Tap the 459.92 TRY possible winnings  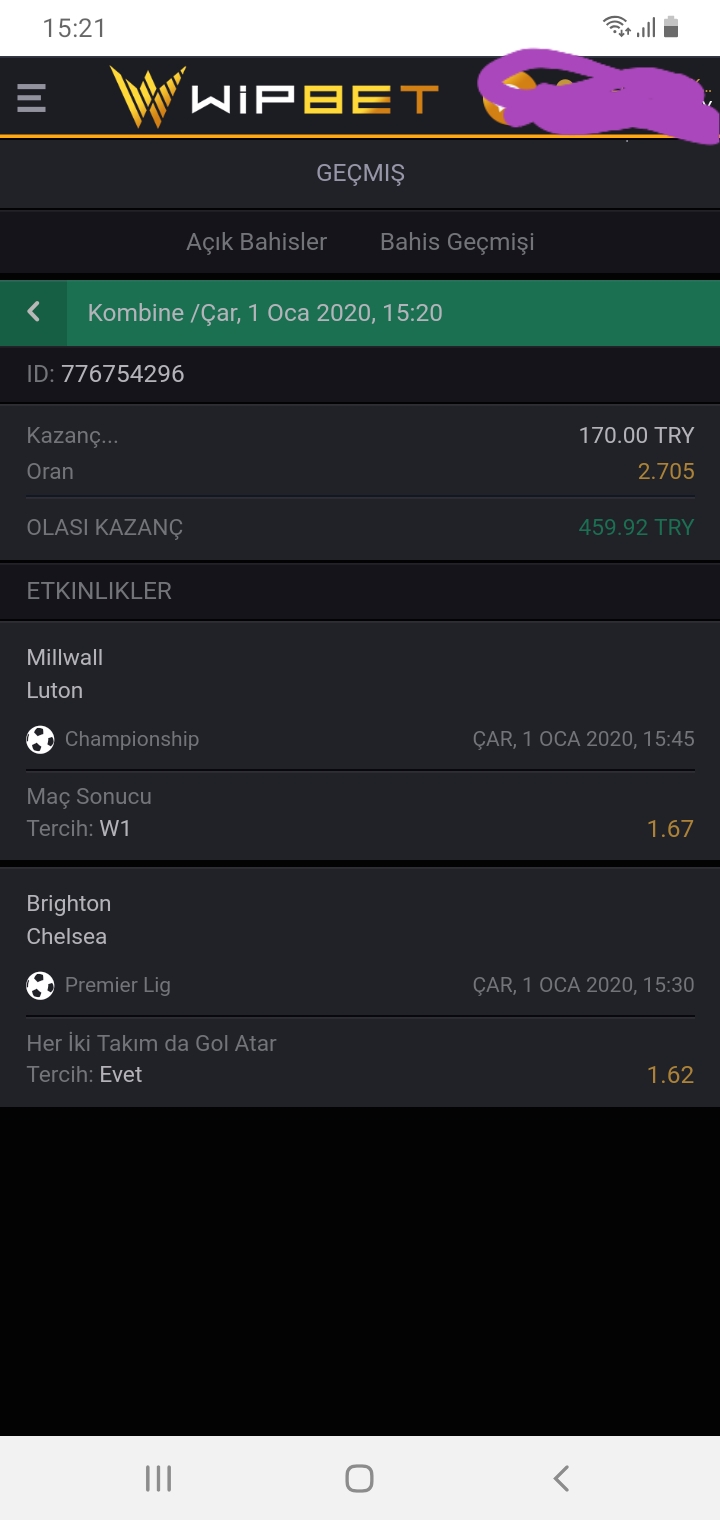coord(636,527)
